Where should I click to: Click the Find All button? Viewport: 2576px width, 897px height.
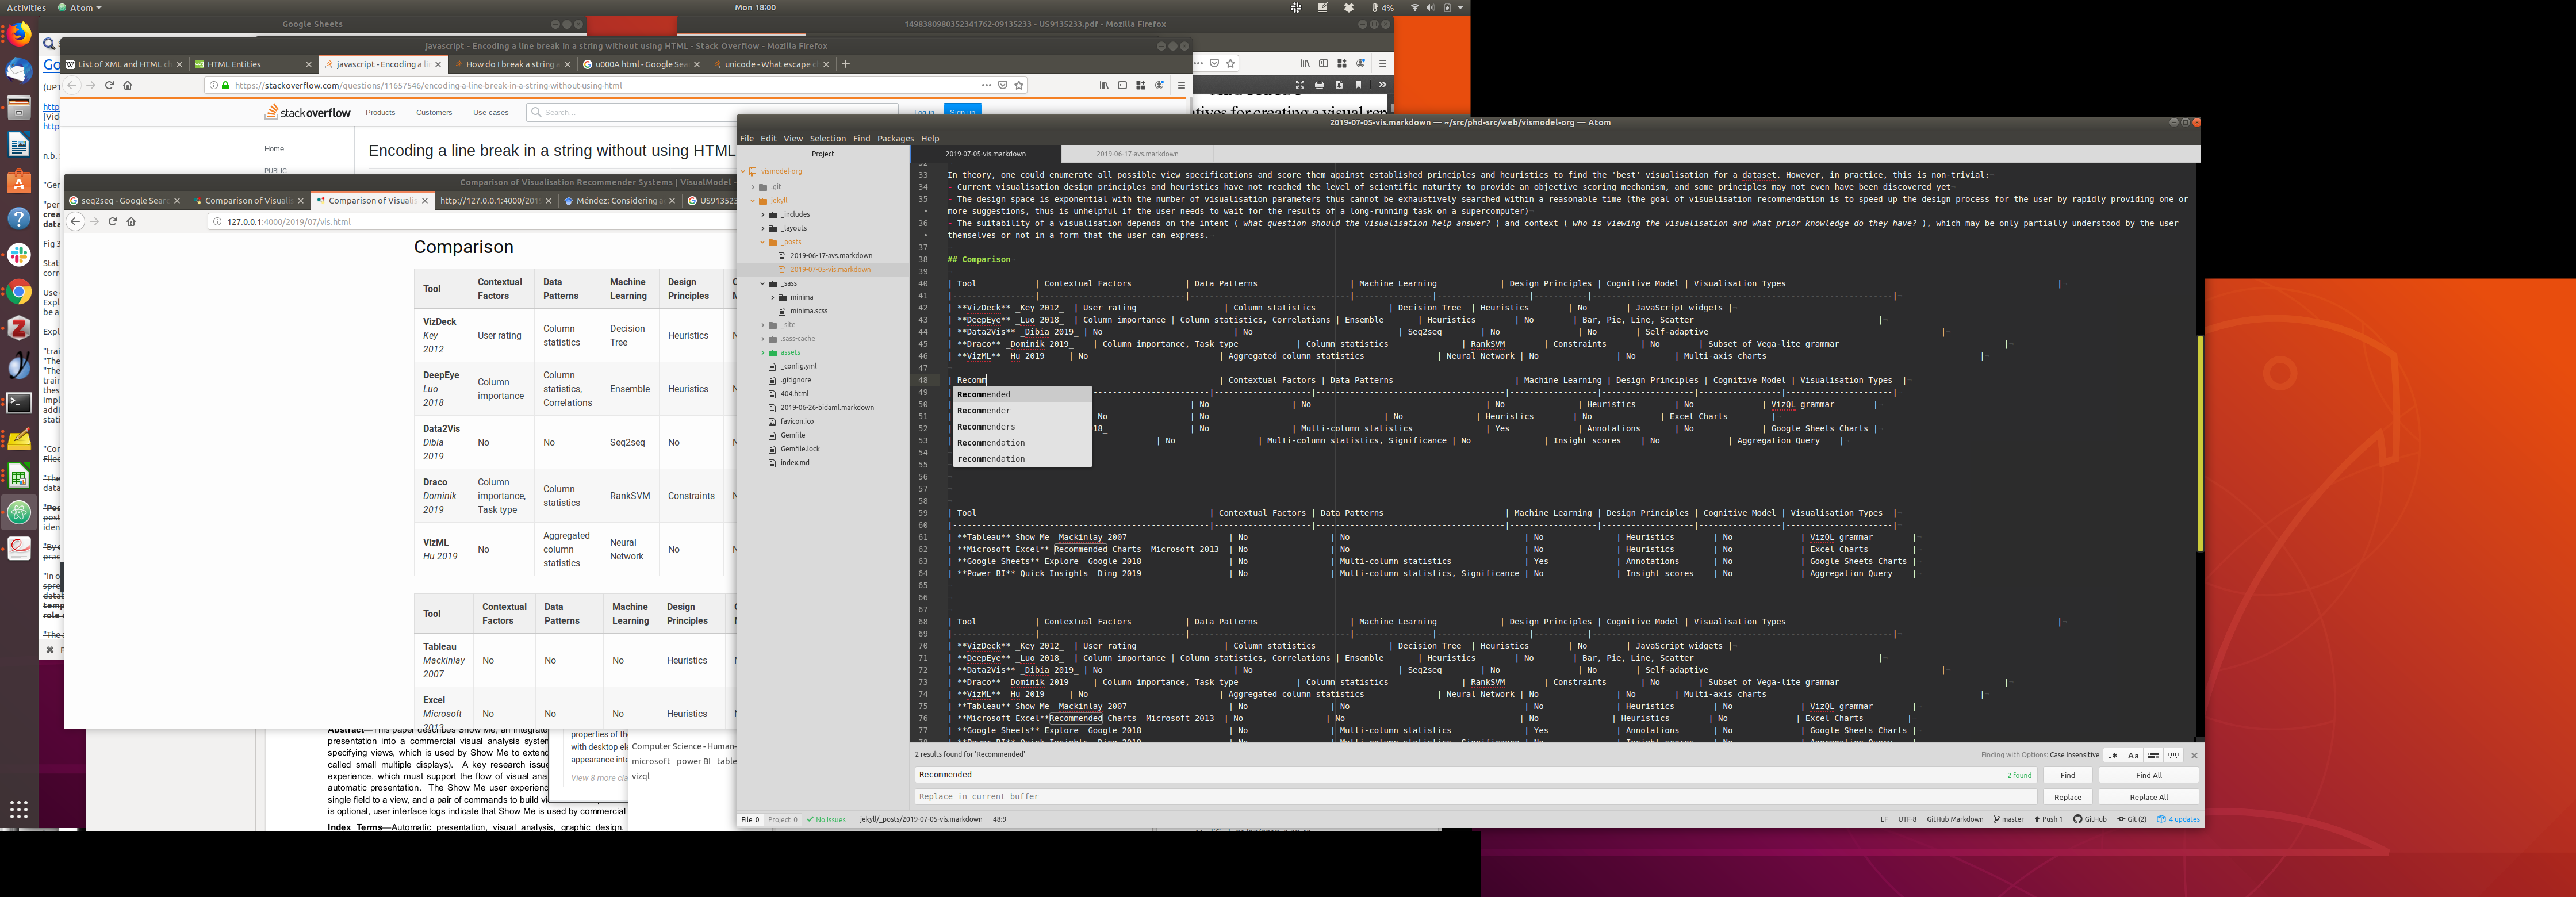(x=2148, y=775)
